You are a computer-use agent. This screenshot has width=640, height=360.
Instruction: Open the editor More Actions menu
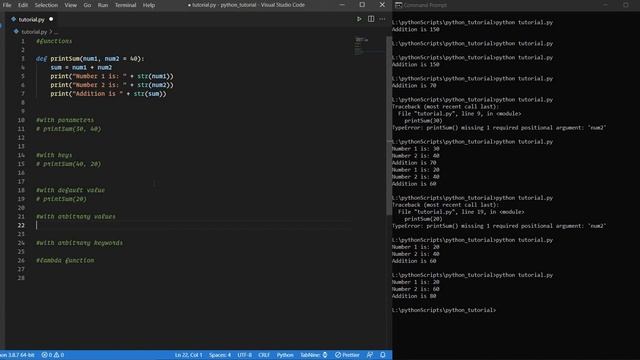click(382, 19)
